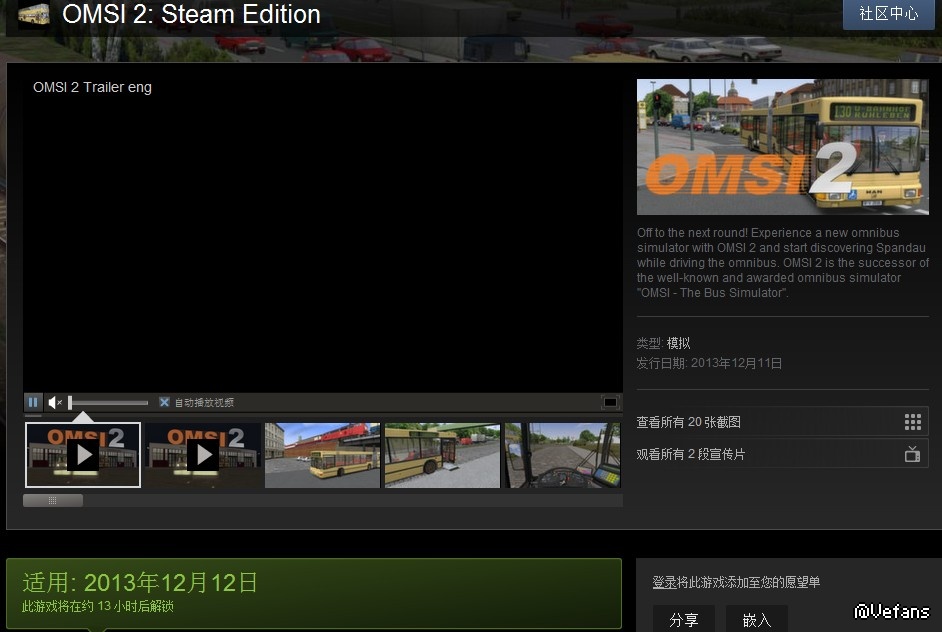
Task: Click the OMSI 2 game header image
Action: (x=783, y=147)
